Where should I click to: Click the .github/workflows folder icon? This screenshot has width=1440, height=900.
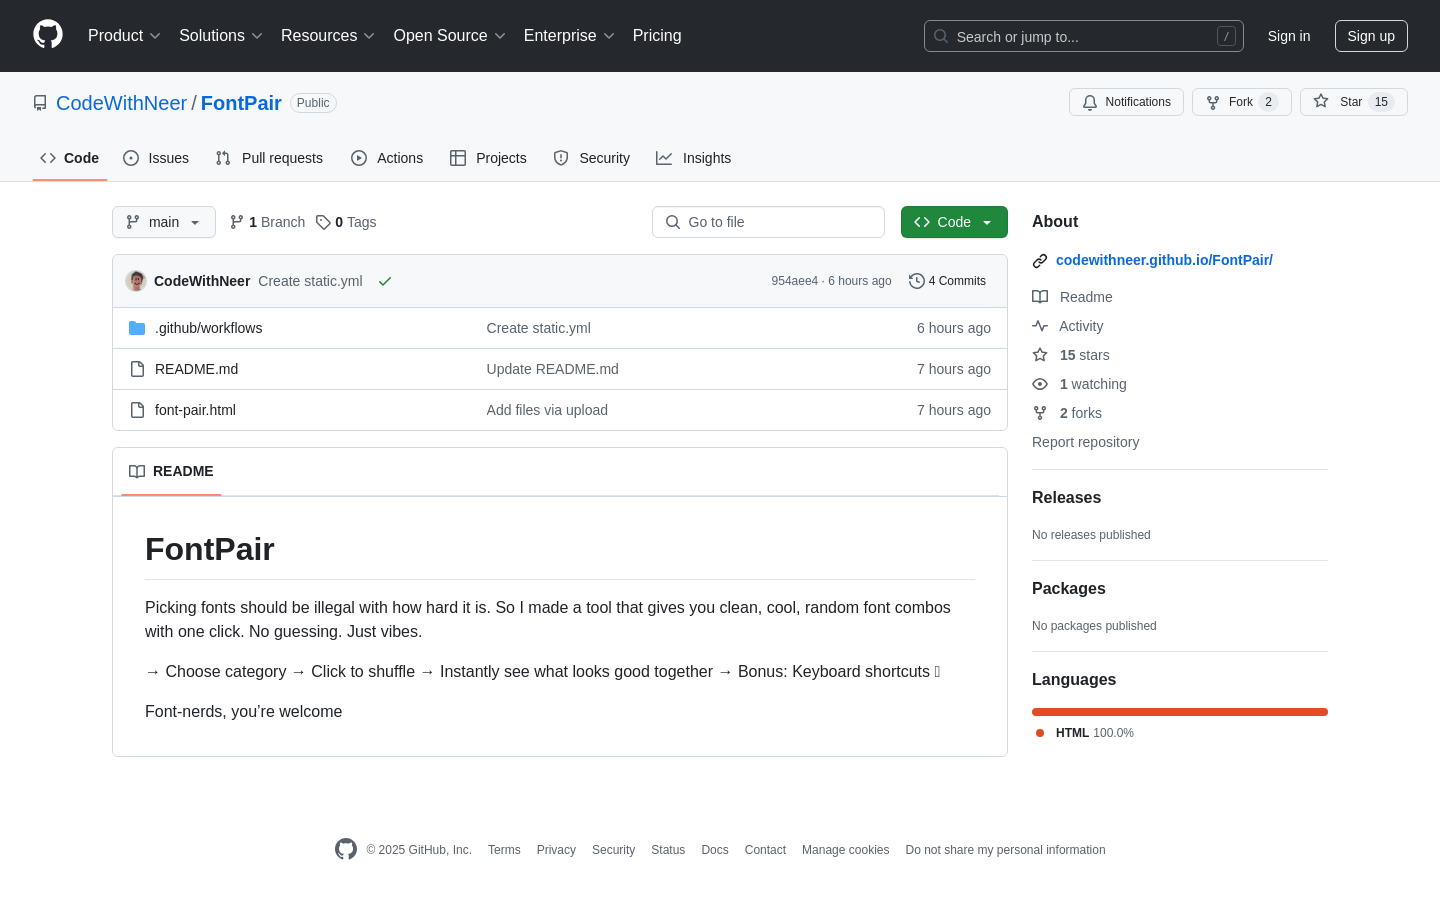137,328
